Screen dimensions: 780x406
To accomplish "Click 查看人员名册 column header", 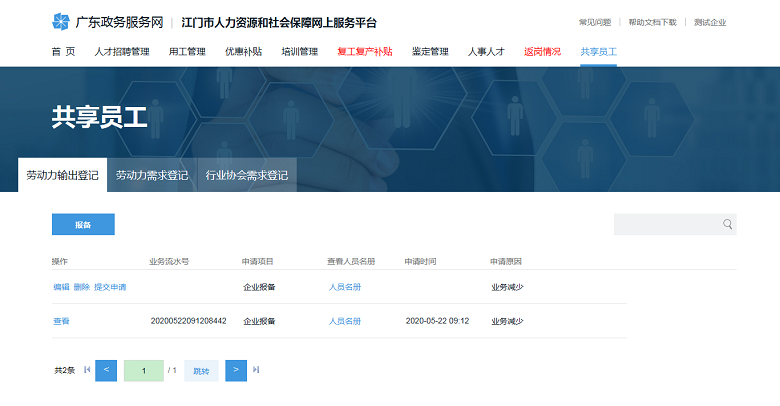I will [351, 261].
